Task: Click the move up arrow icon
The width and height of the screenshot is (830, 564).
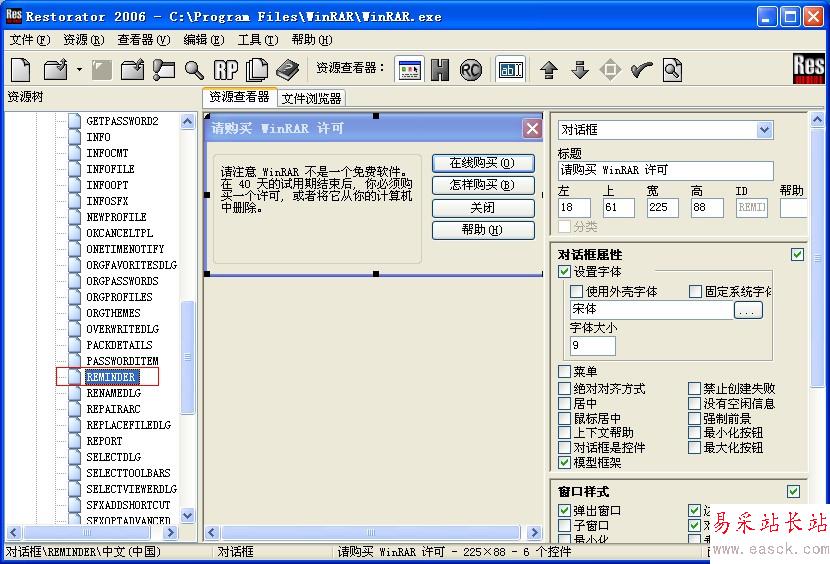Action: tap(549, 69)
